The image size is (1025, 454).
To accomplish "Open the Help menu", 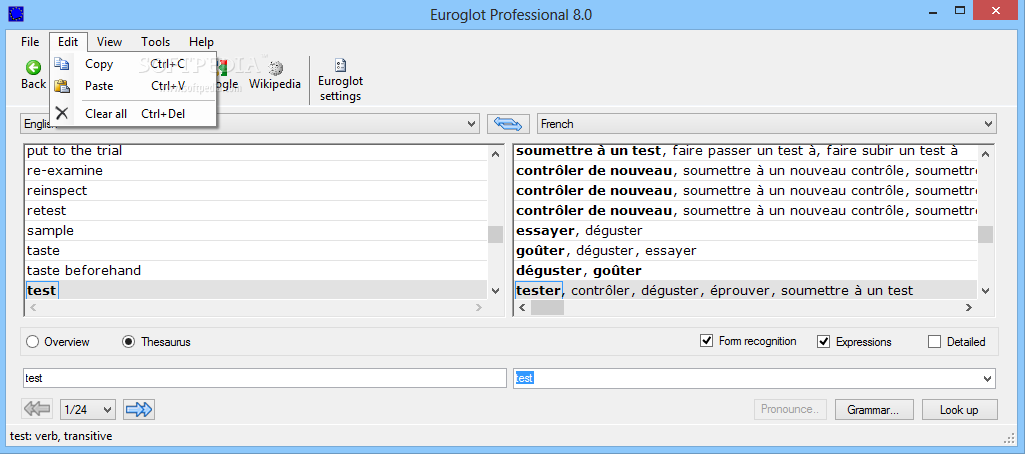I will pyautogui.click(x=201, y=42).
